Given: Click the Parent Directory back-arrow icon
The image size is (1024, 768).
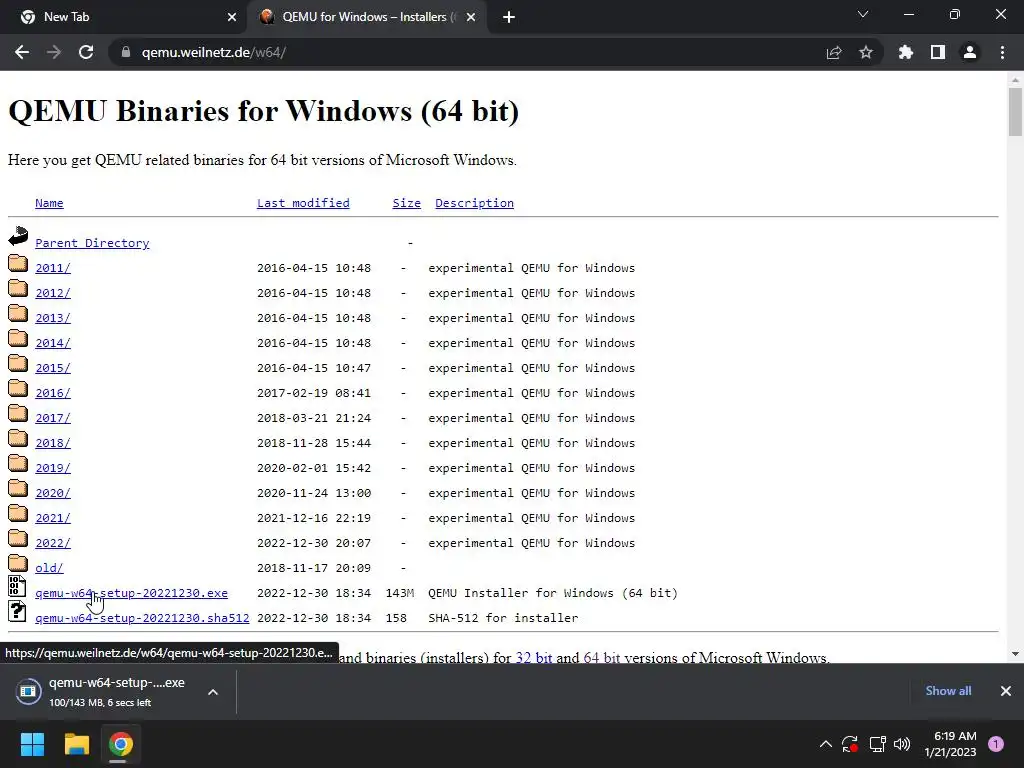Looking at the screenshot, I should click(x=18, y=236).
